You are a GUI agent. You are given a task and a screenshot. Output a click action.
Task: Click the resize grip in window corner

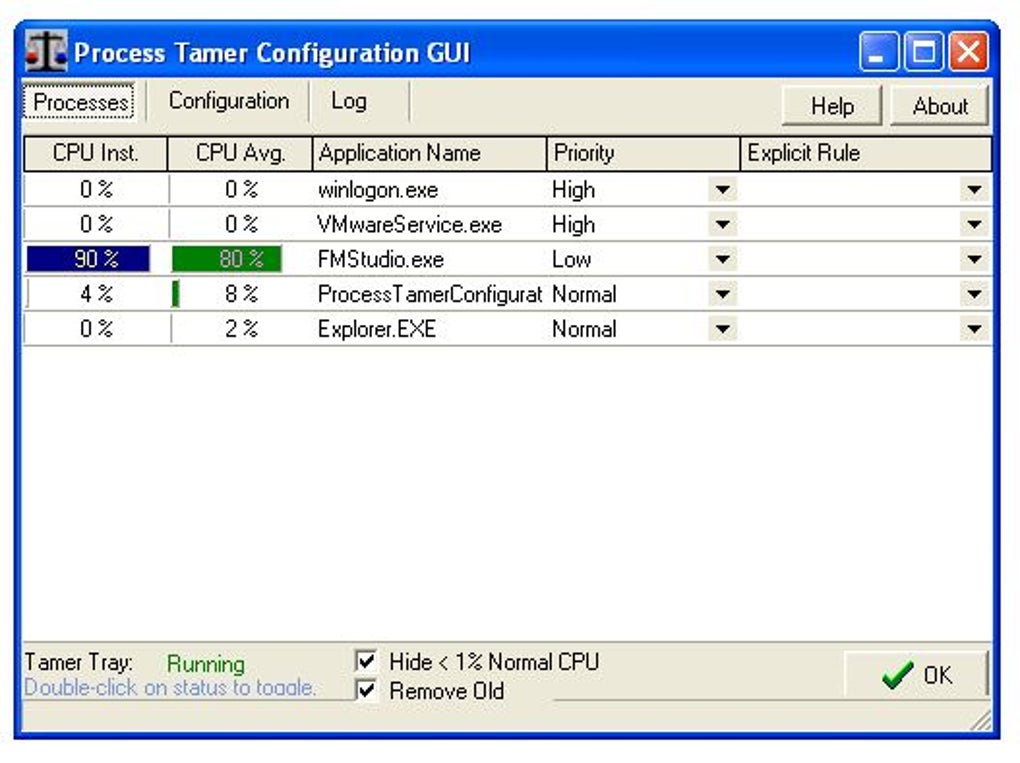[x=981, y=721]
